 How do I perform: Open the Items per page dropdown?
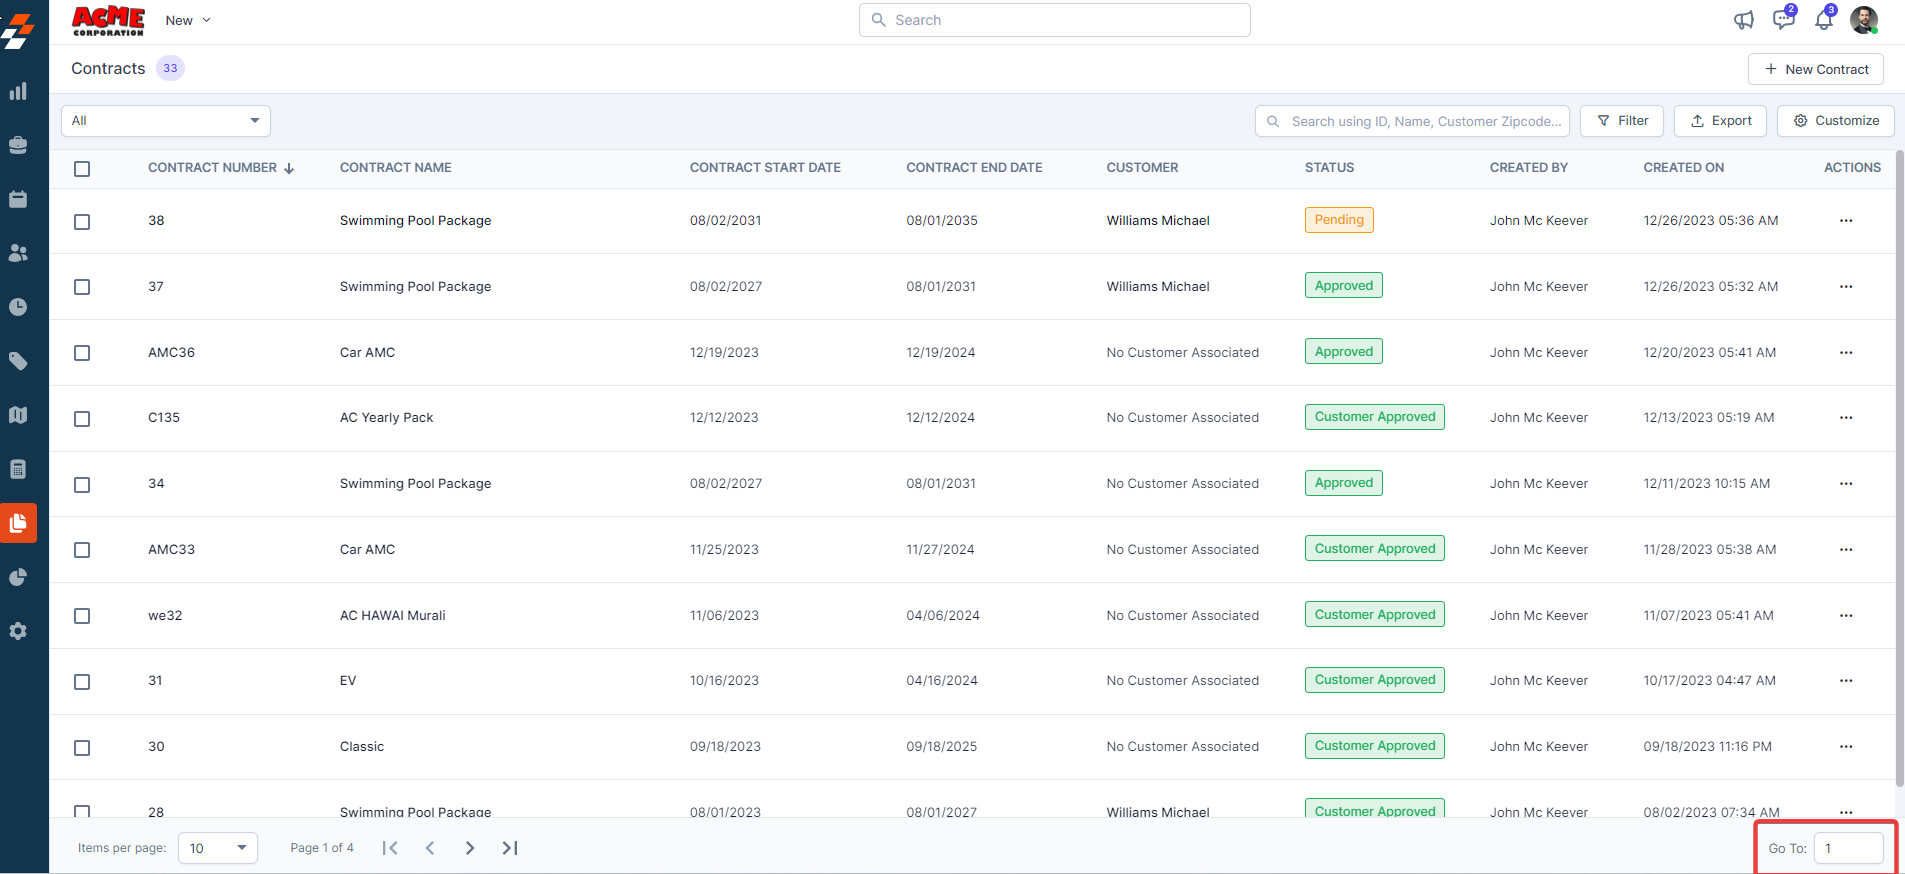pos(217,848)
